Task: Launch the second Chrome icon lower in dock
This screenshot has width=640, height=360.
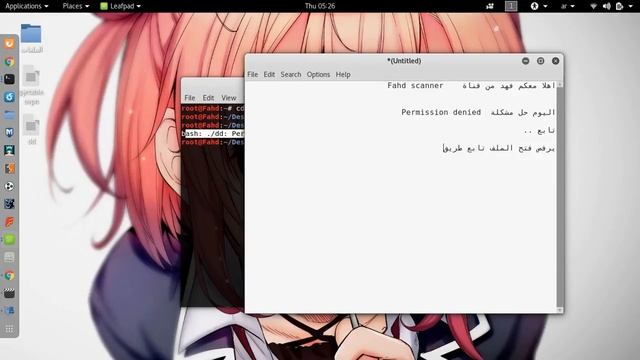Action: click(x=9, y=275)
